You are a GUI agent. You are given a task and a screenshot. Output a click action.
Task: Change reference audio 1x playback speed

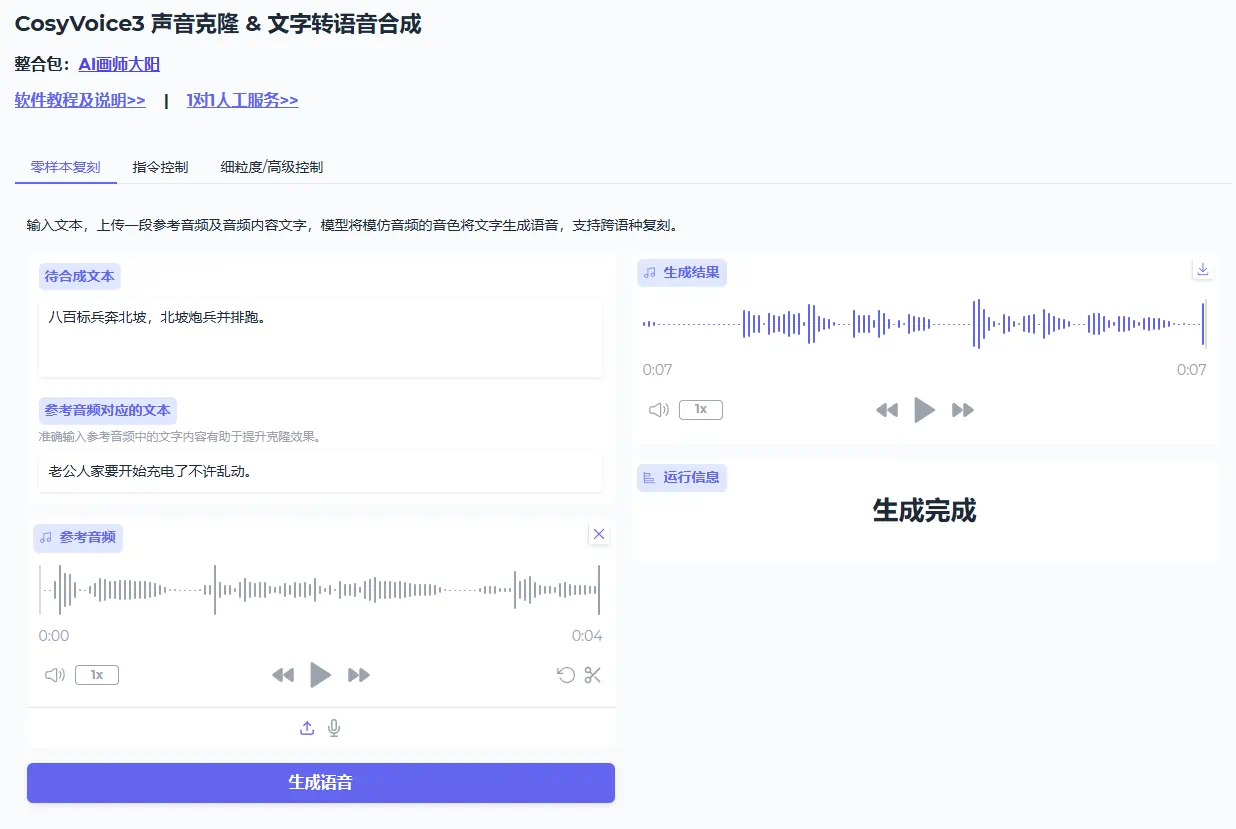click(x=97, y=675)
